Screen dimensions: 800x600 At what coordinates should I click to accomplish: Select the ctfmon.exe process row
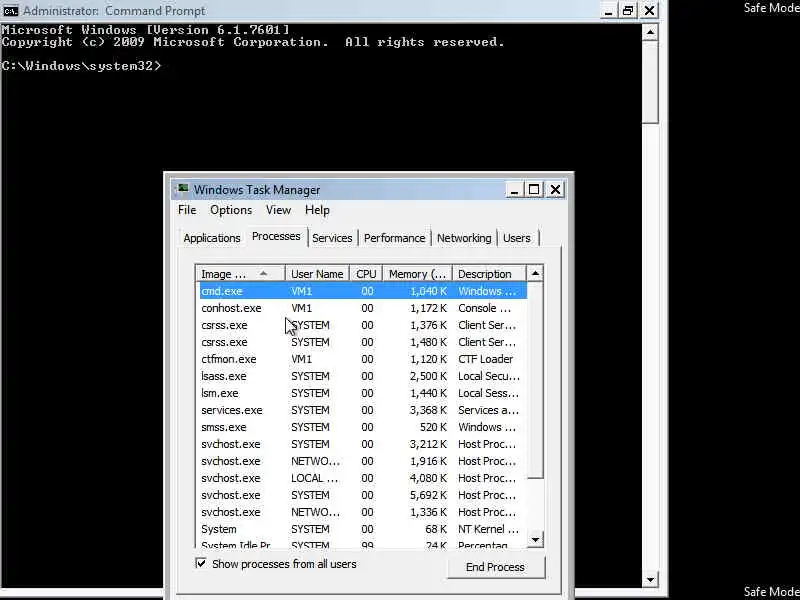click(362, 359)
